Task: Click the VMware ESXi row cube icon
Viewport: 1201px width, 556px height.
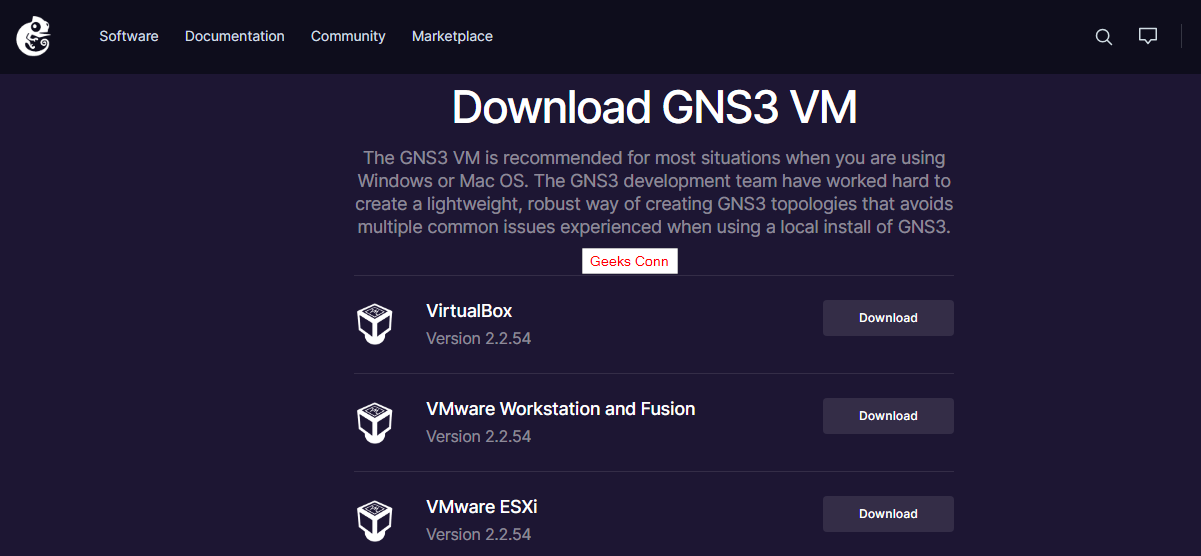Action: point(374,520)
